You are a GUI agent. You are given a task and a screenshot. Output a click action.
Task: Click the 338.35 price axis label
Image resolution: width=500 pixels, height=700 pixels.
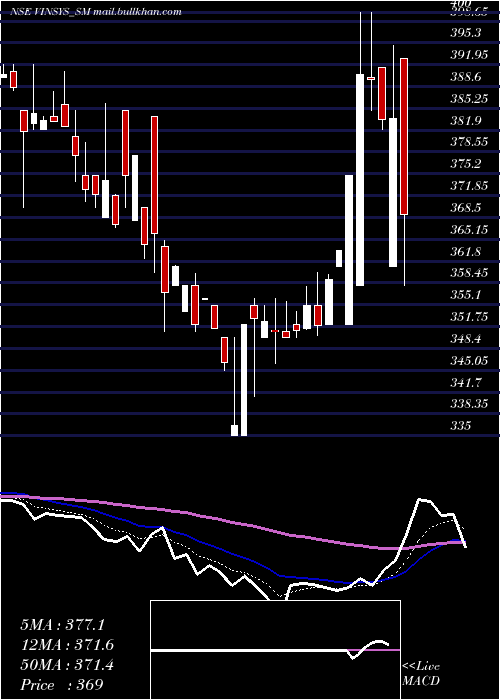pyautogui.click(x=468, y=404)
